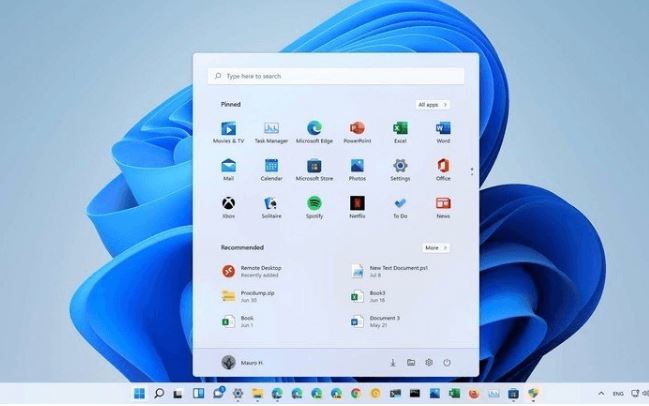
Task: Start the Solitaire game
Action: click(x=271, y=207)
